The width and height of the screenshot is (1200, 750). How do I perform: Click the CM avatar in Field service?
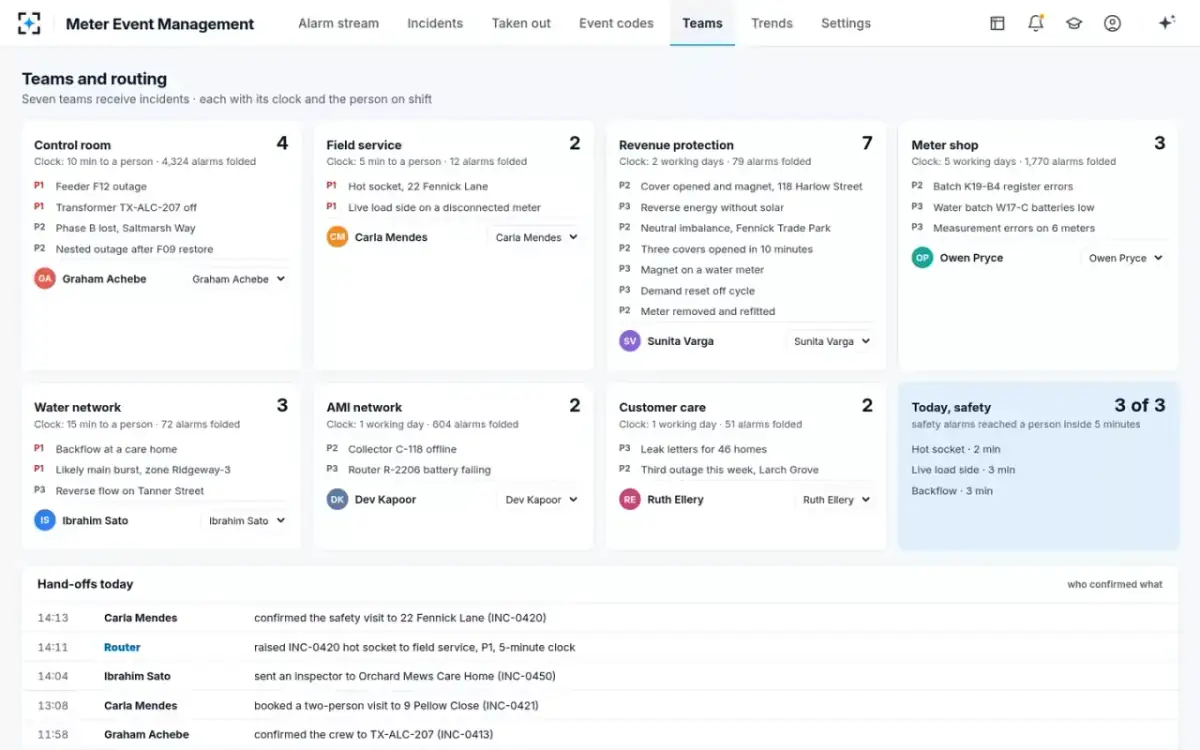point(337,237)
